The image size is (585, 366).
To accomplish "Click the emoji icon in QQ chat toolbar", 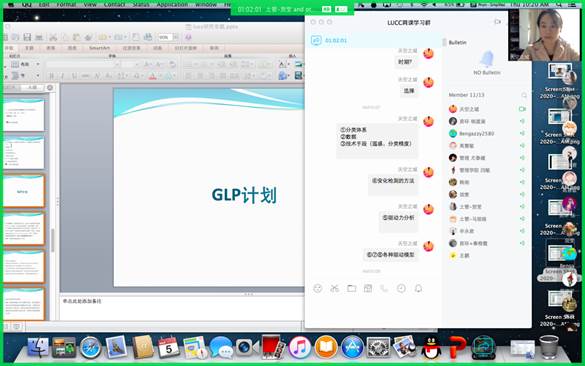I will click(x=317, y=288).
